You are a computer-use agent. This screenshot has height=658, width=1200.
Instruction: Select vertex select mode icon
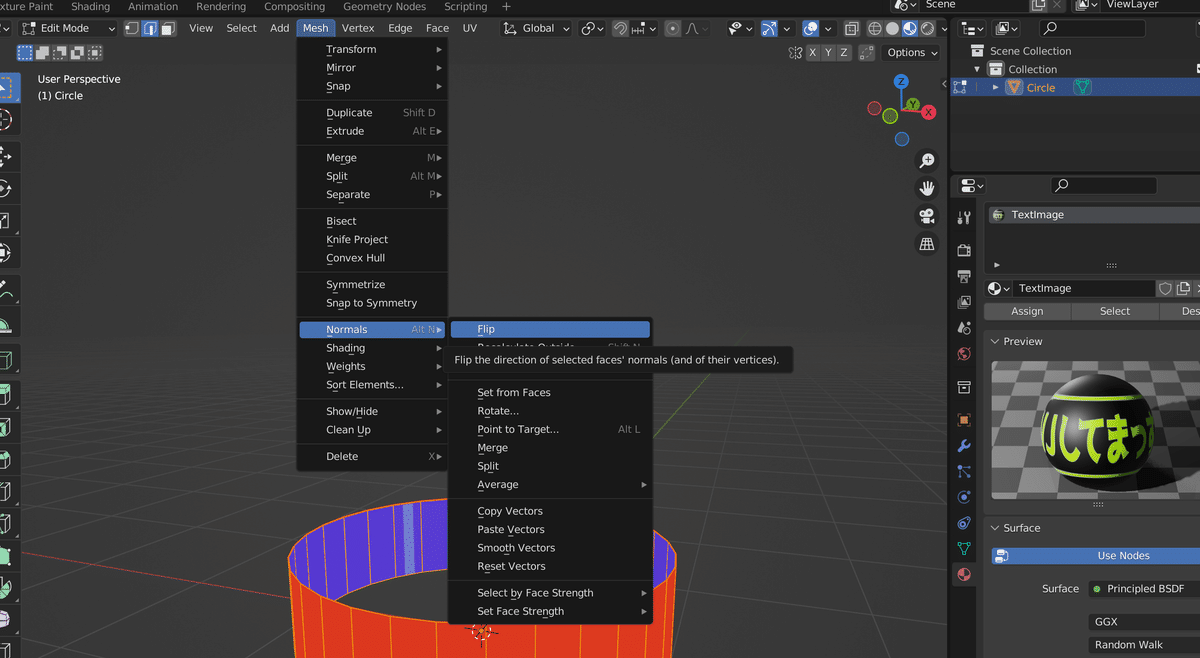132,28
